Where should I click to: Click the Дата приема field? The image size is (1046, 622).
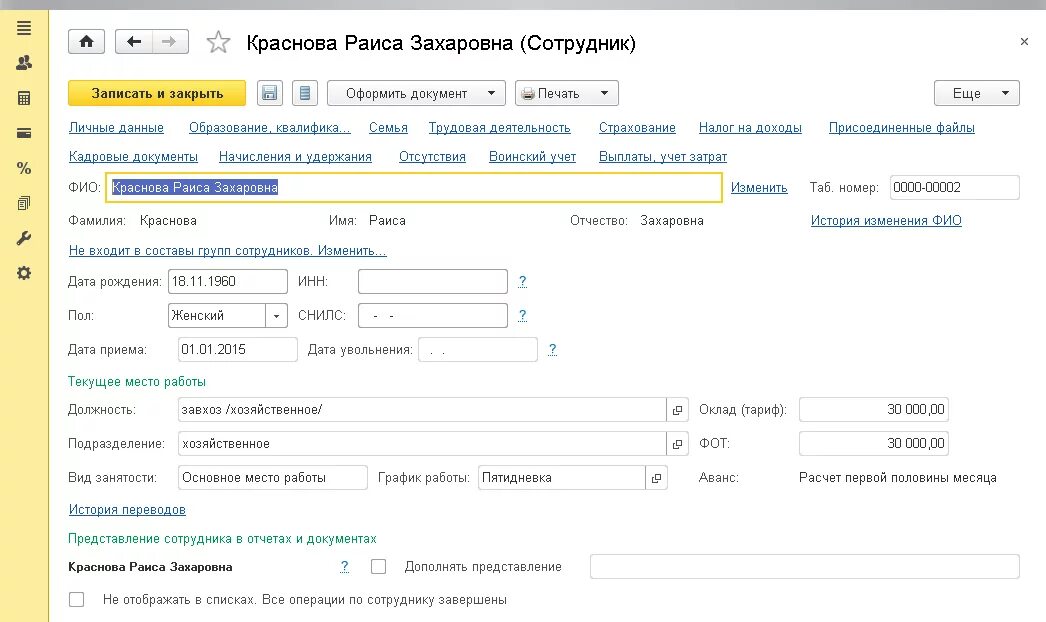point(237,350)
